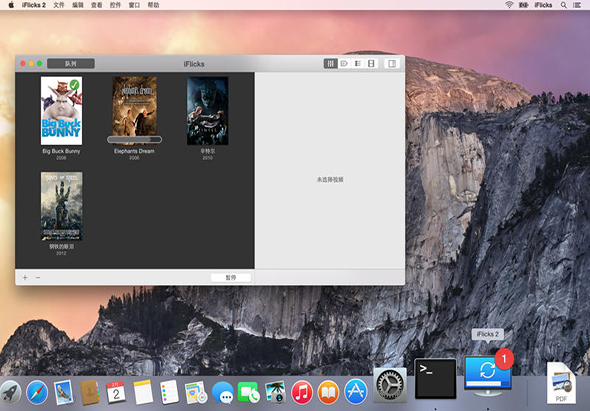Select the 钢铁的眼泪 movie poster
This screenshot has width=590, height=411.
coord(61,206)
